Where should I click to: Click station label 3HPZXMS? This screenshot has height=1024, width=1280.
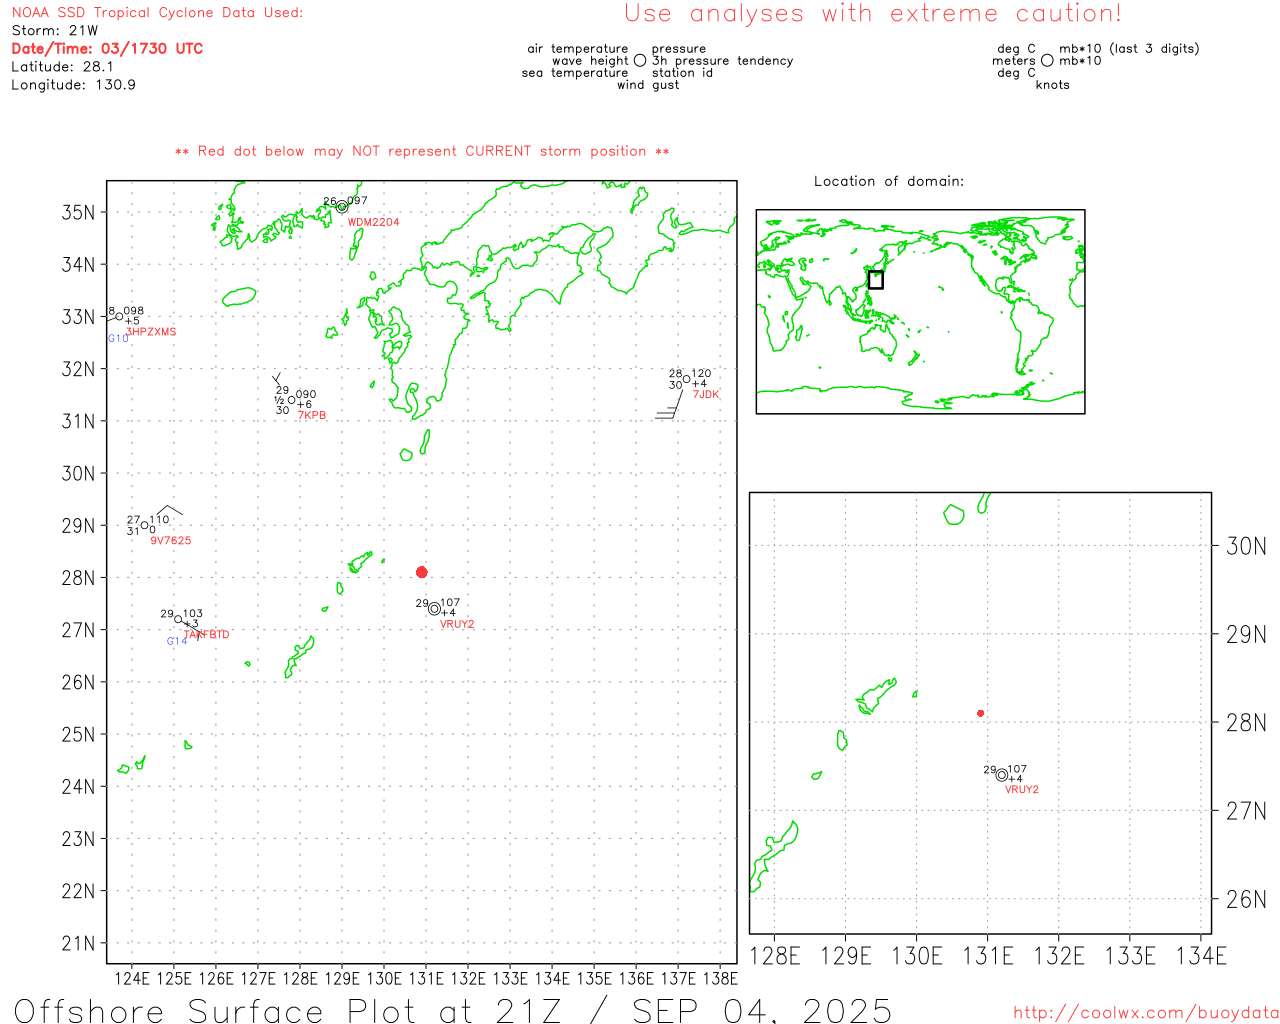[x=151, y=332]
